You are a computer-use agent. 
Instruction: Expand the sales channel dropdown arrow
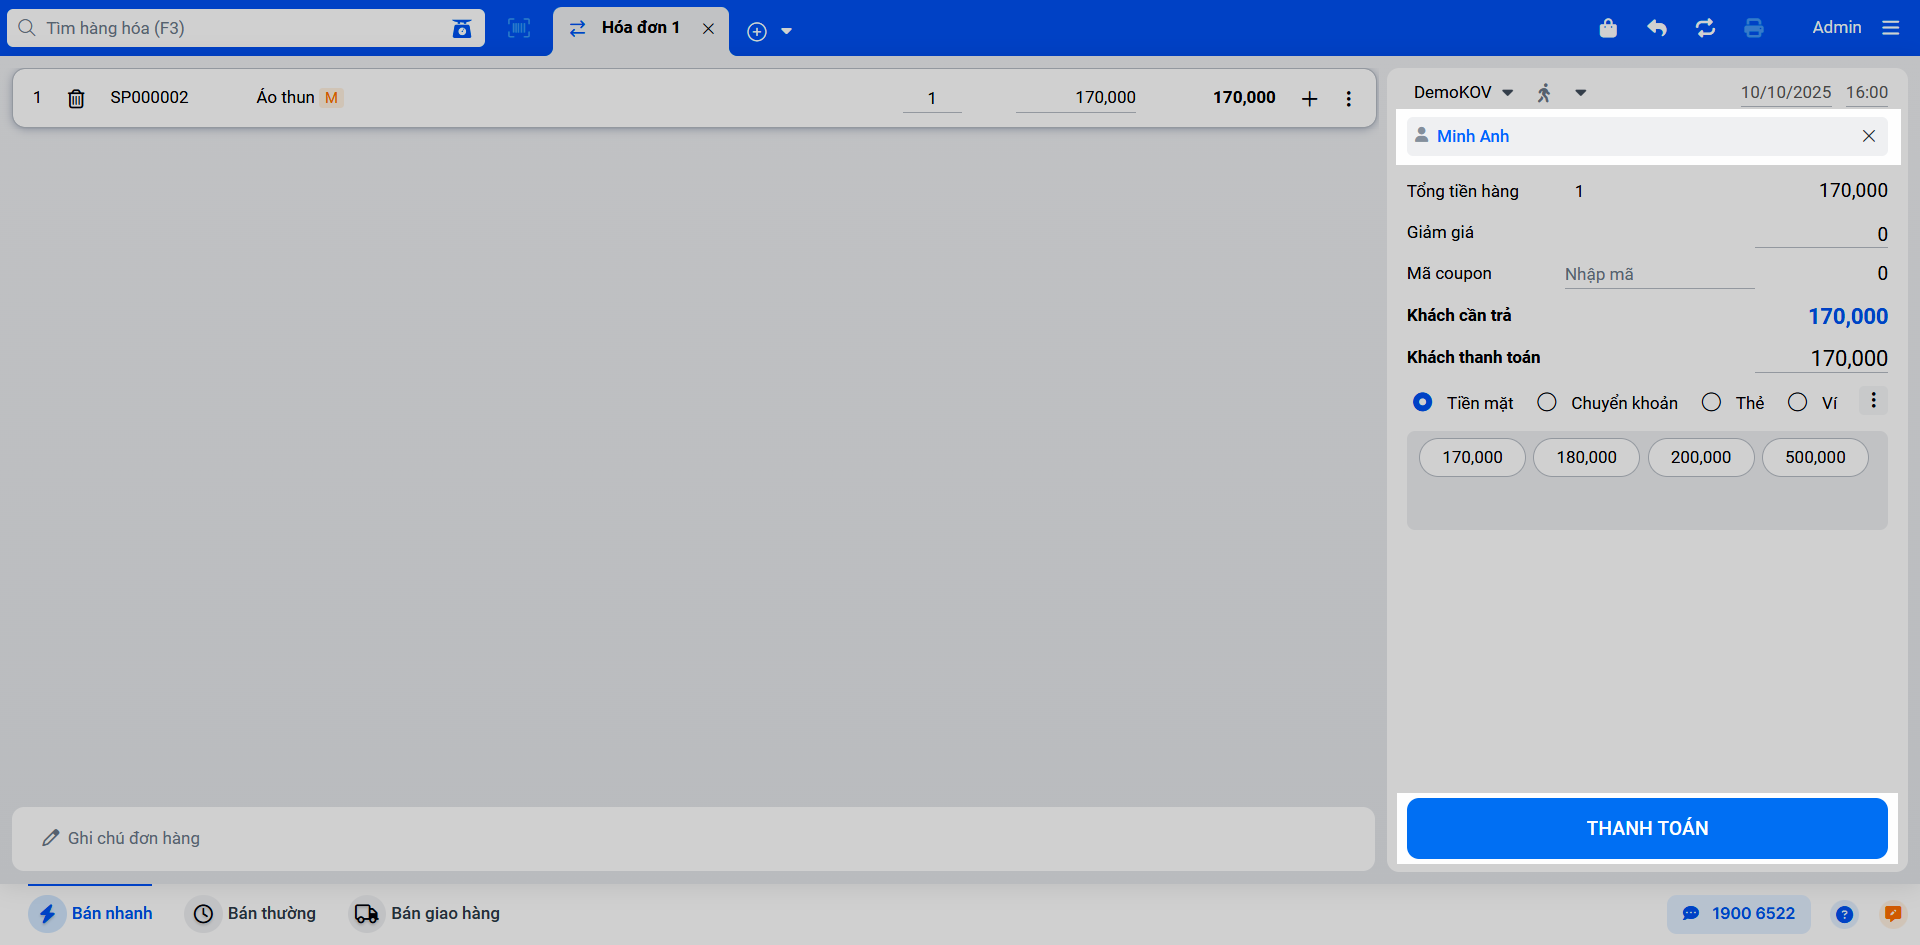click(x=1581, y=93)
